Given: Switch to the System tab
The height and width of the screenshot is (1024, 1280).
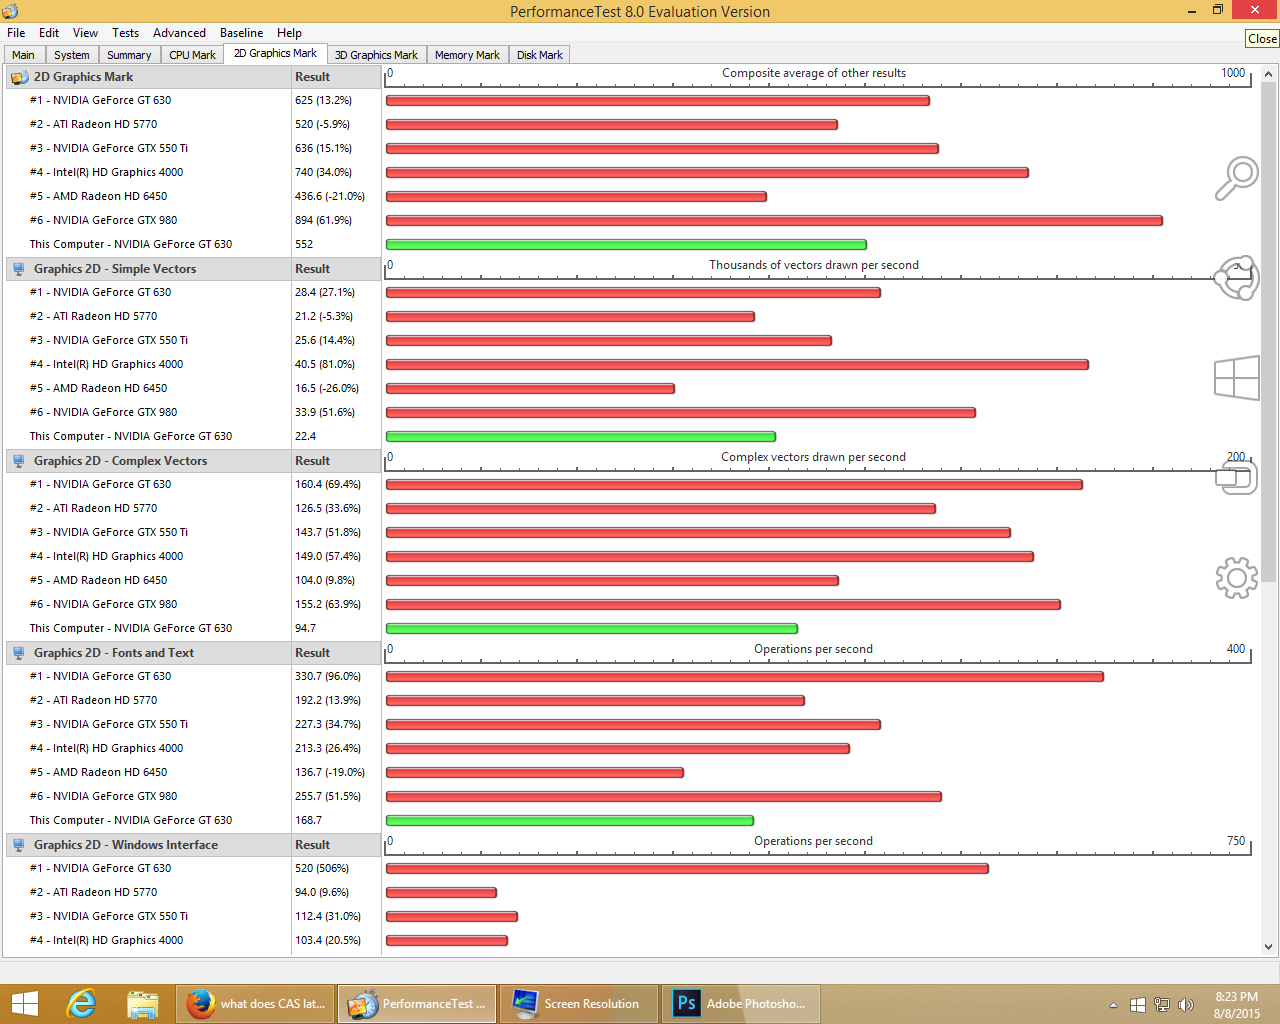Looking at the screenshot, I should click(72, 55).
